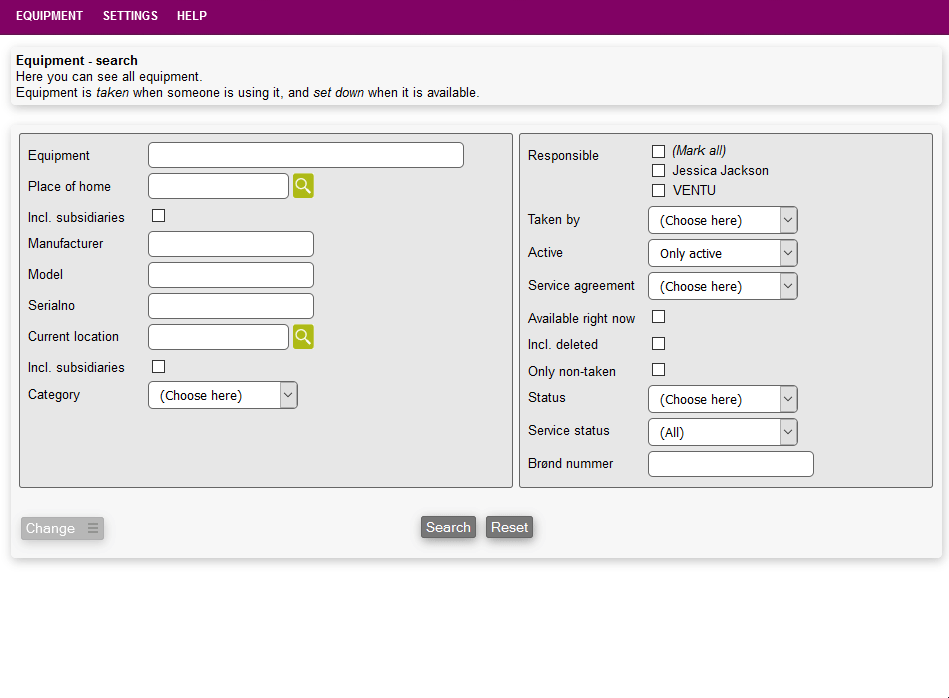Tick the Mark all responsible checkbox
This screenshot has width=949, height=698.
tap(658, 151)
